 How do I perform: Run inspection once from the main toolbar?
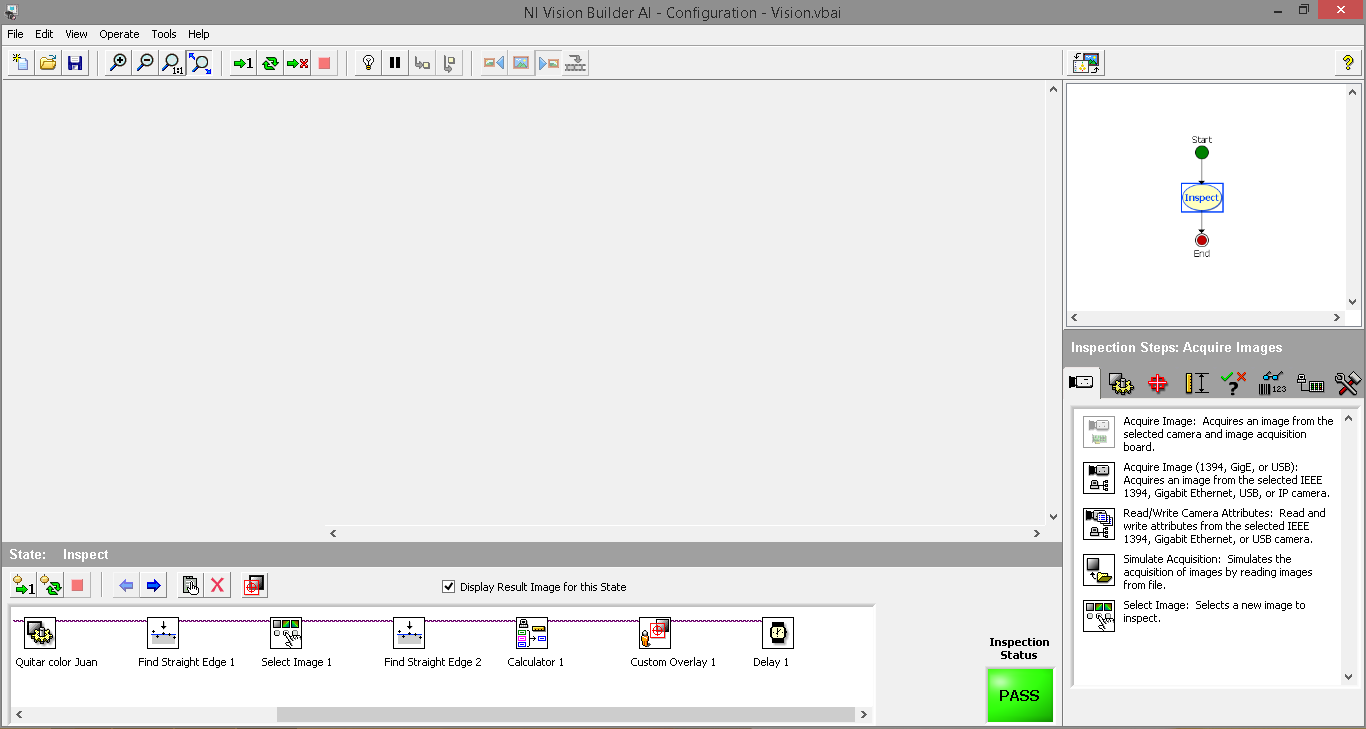tap(243, 63)
